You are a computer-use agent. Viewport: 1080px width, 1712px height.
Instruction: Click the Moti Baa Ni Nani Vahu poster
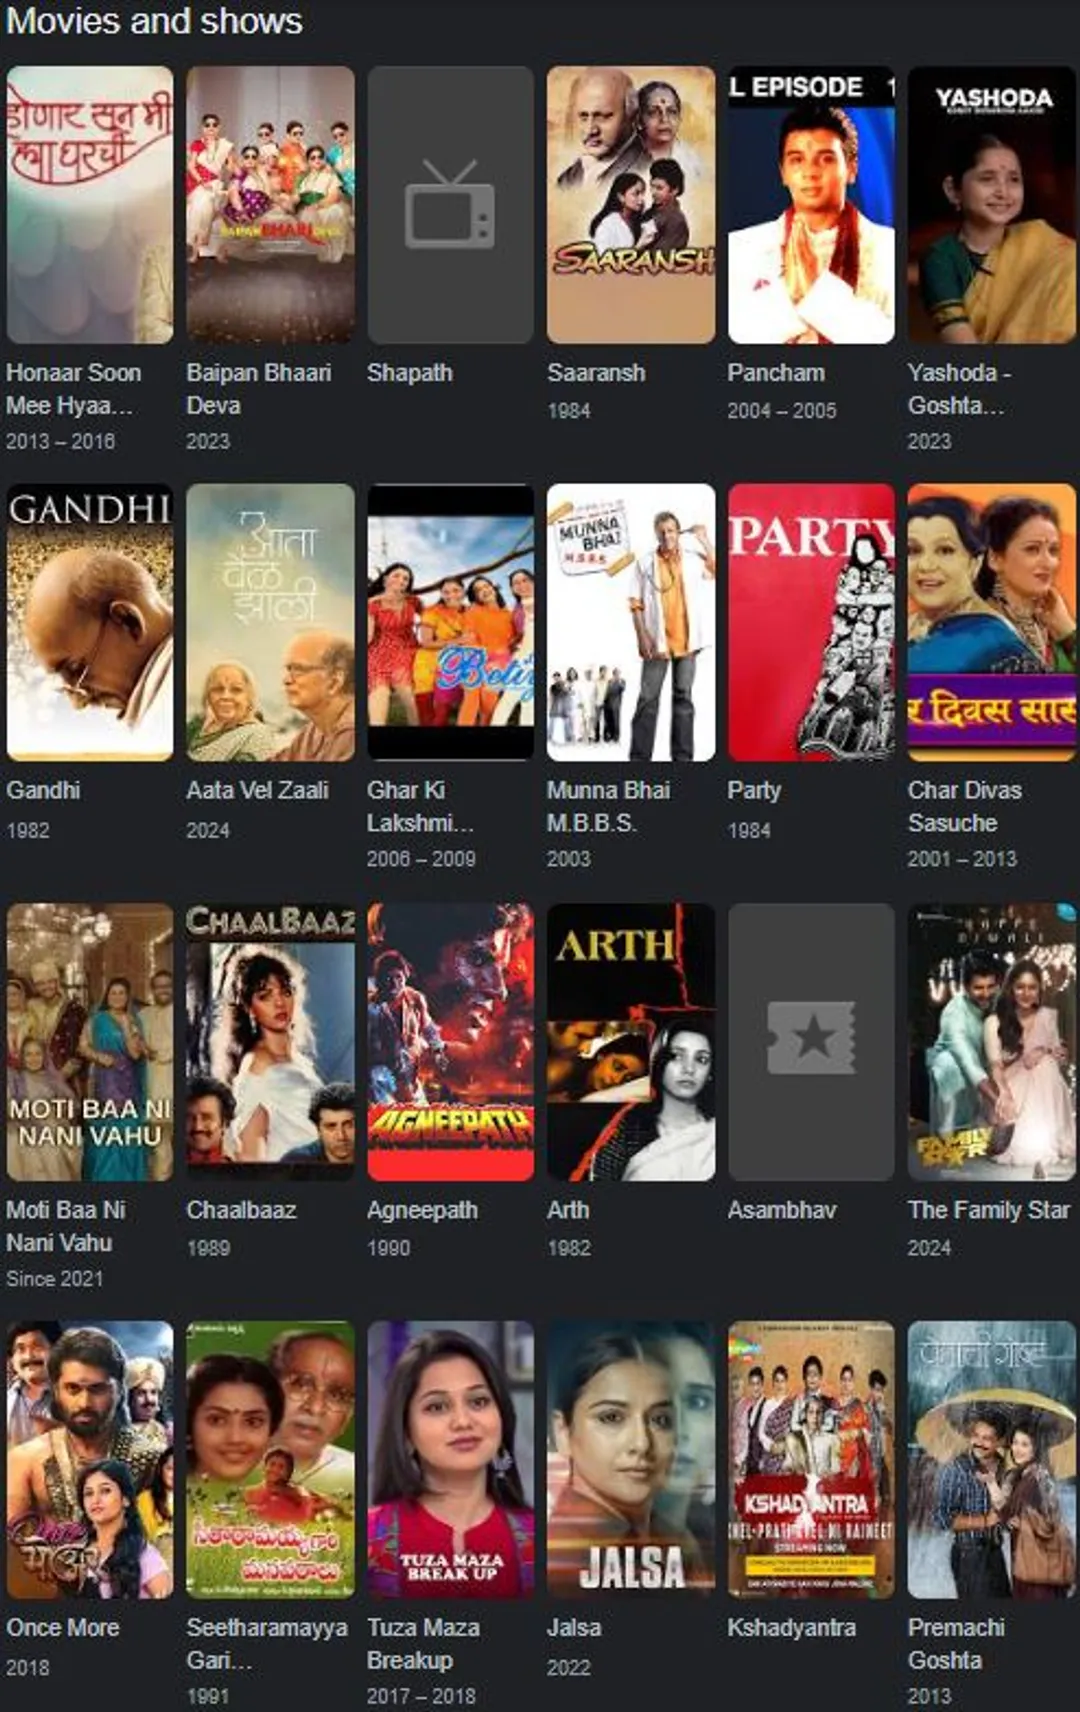point(90,1042)
